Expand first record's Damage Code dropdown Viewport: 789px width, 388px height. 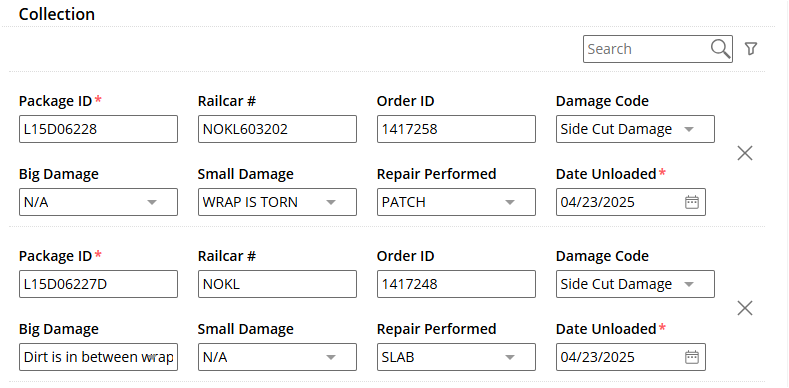635,129
